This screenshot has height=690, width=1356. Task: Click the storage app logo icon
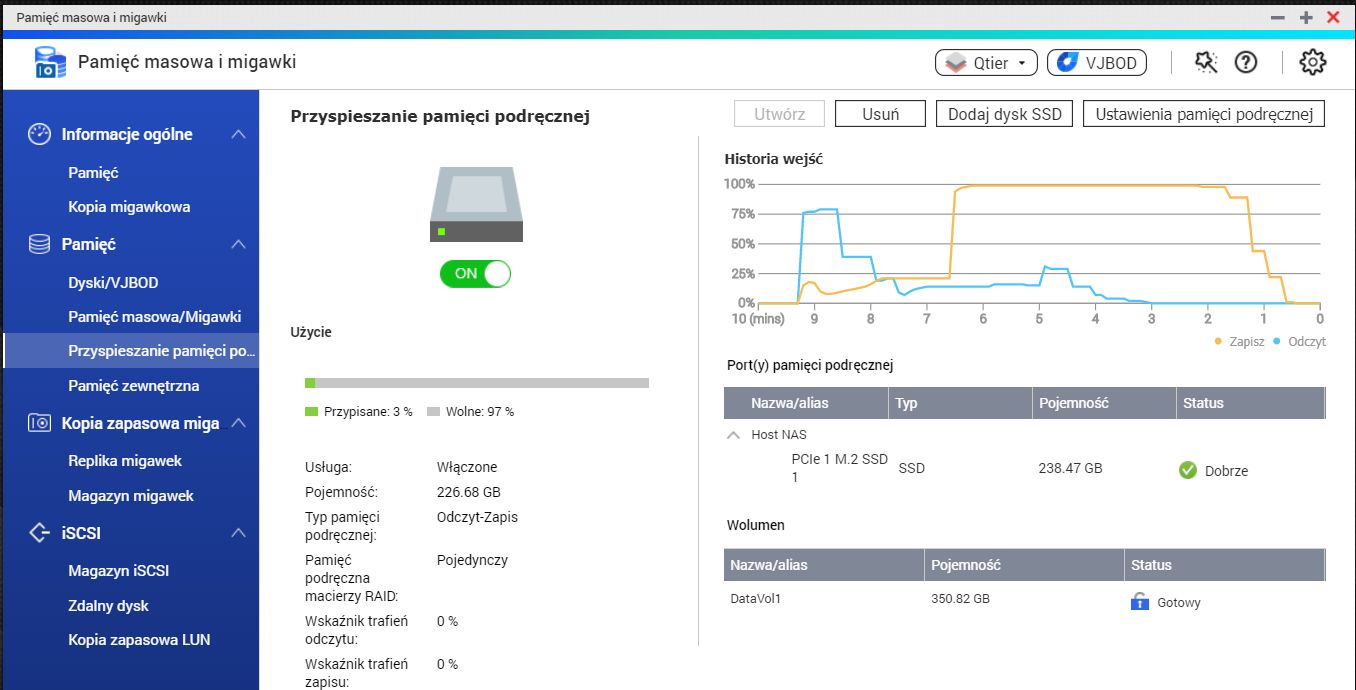(x=50, y=63)
